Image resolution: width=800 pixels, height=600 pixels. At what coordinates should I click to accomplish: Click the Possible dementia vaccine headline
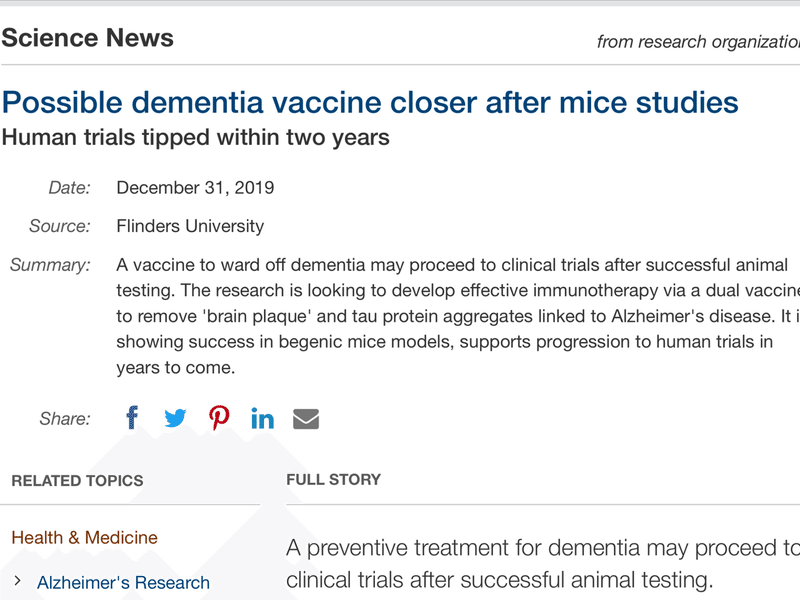370,102
